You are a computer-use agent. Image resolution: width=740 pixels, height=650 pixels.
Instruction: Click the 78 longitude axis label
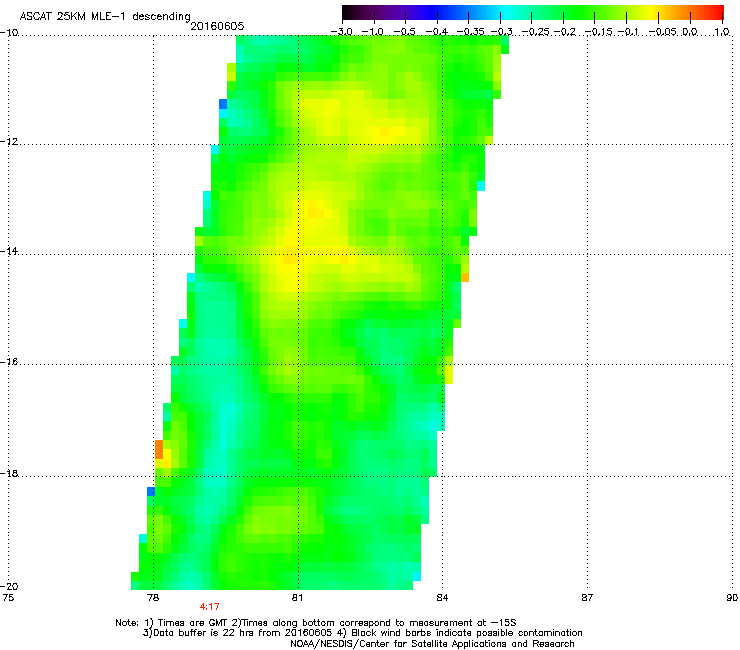coord(153,598)
